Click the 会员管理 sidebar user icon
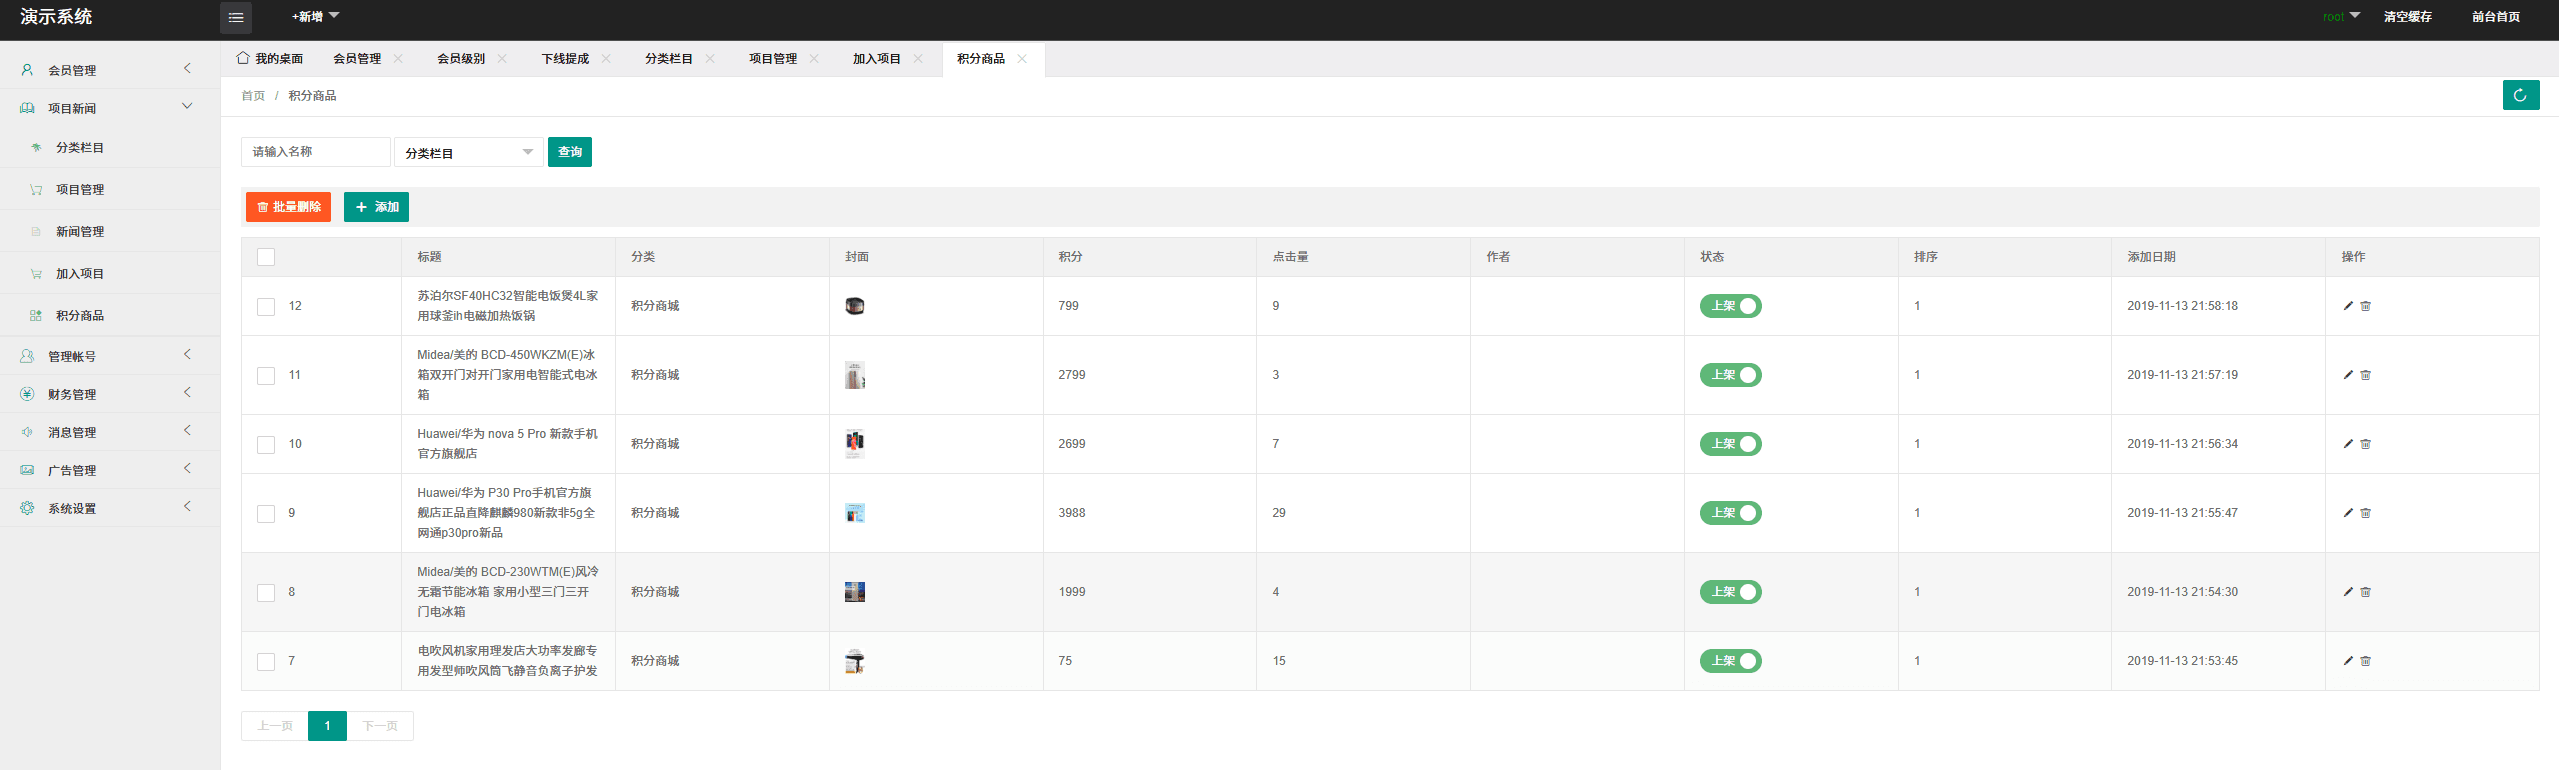The height and width of the screenshot is (770, 2559). click(27, 70)
